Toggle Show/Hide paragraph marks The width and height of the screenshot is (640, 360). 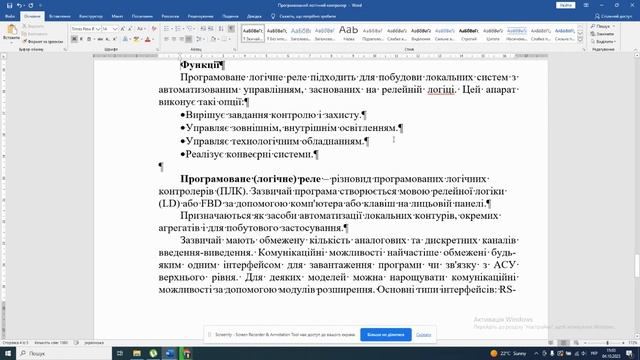[231, 29]
